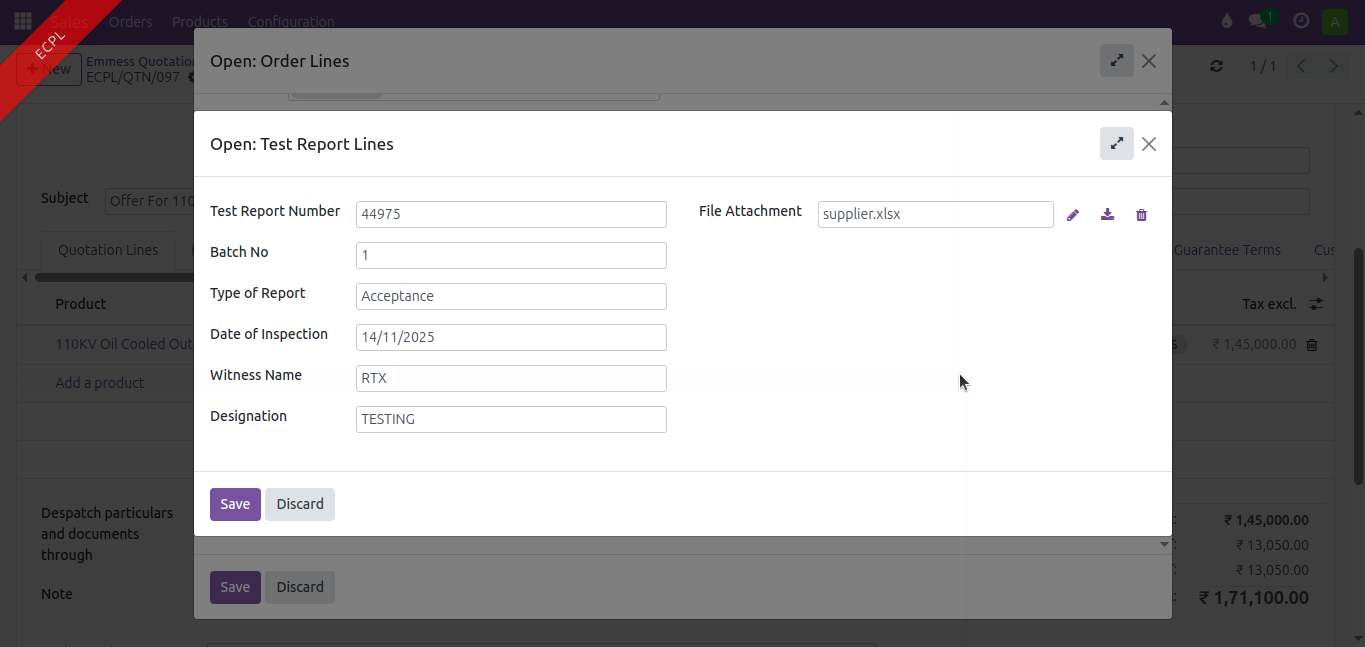Discard changes in Test Report Lines
1365x647 pixels.
[x=300, y=504]
